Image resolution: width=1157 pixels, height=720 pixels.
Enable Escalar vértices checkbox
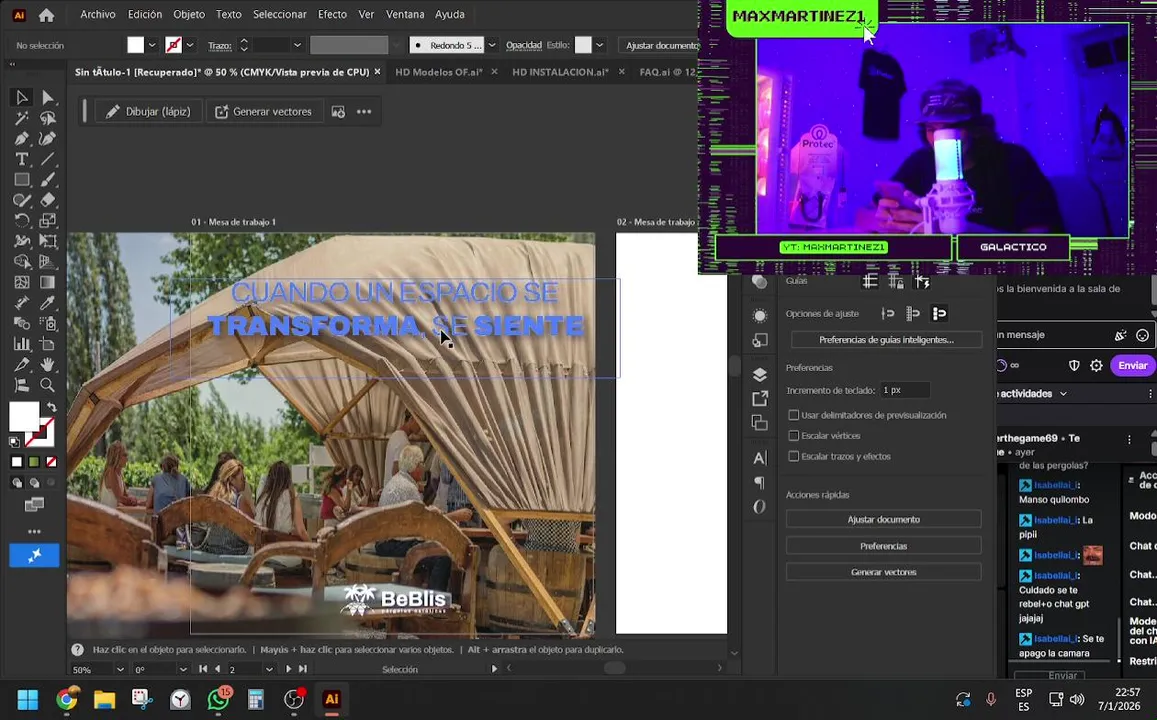tap(794, 436)
